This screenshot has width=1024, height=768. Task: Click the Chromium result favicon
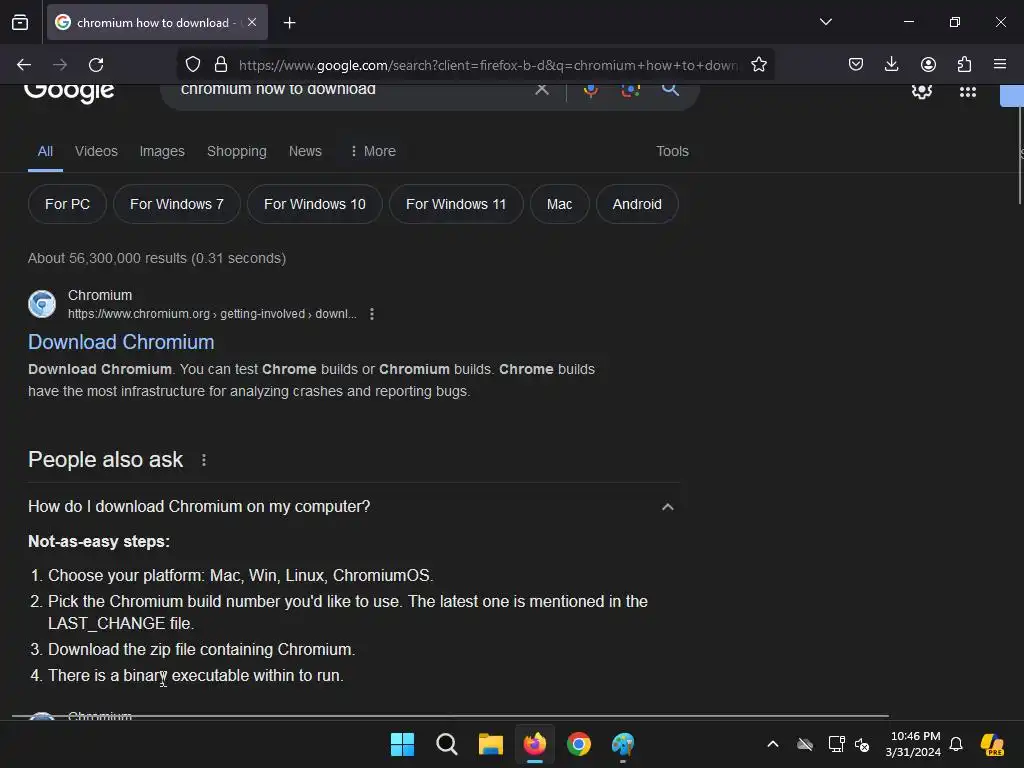[x=42, y=304]
